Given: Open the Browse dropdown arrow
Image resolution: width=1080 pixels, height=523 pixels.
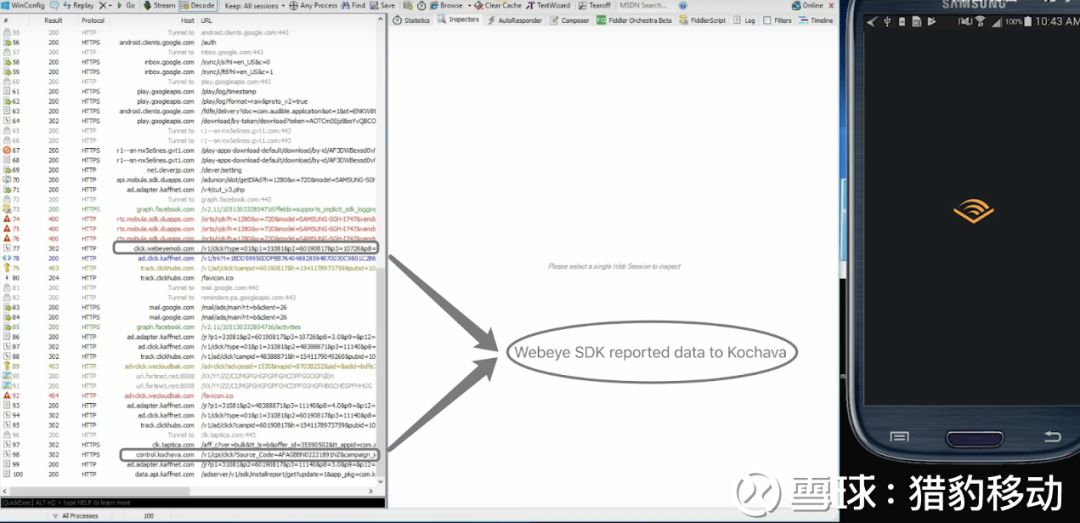Looking at the screenshot, I should click(x=468, y=5).
